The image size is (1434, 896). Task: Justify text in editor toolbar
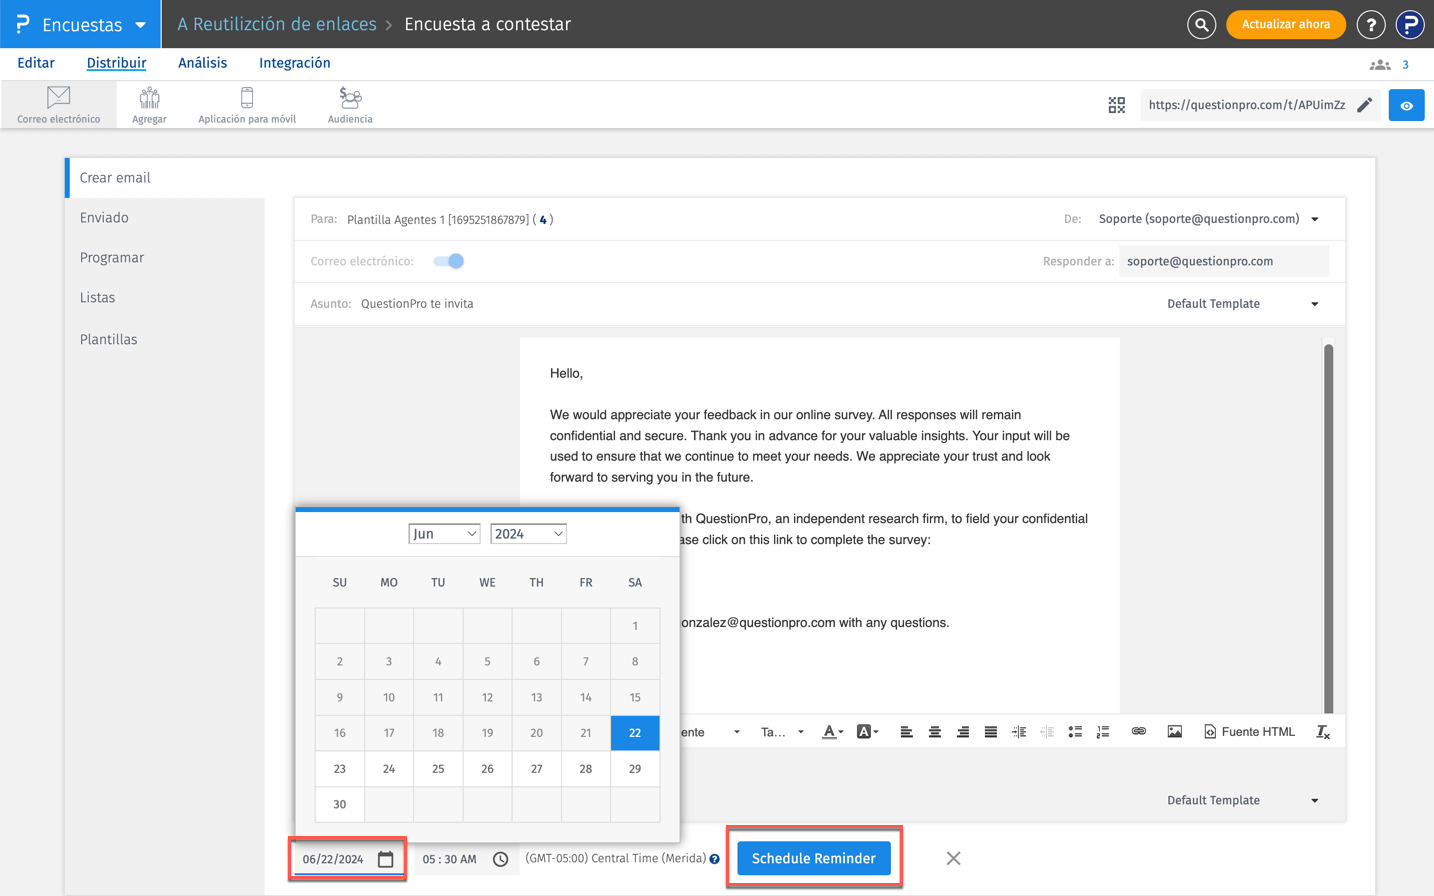tap(990, 732)
